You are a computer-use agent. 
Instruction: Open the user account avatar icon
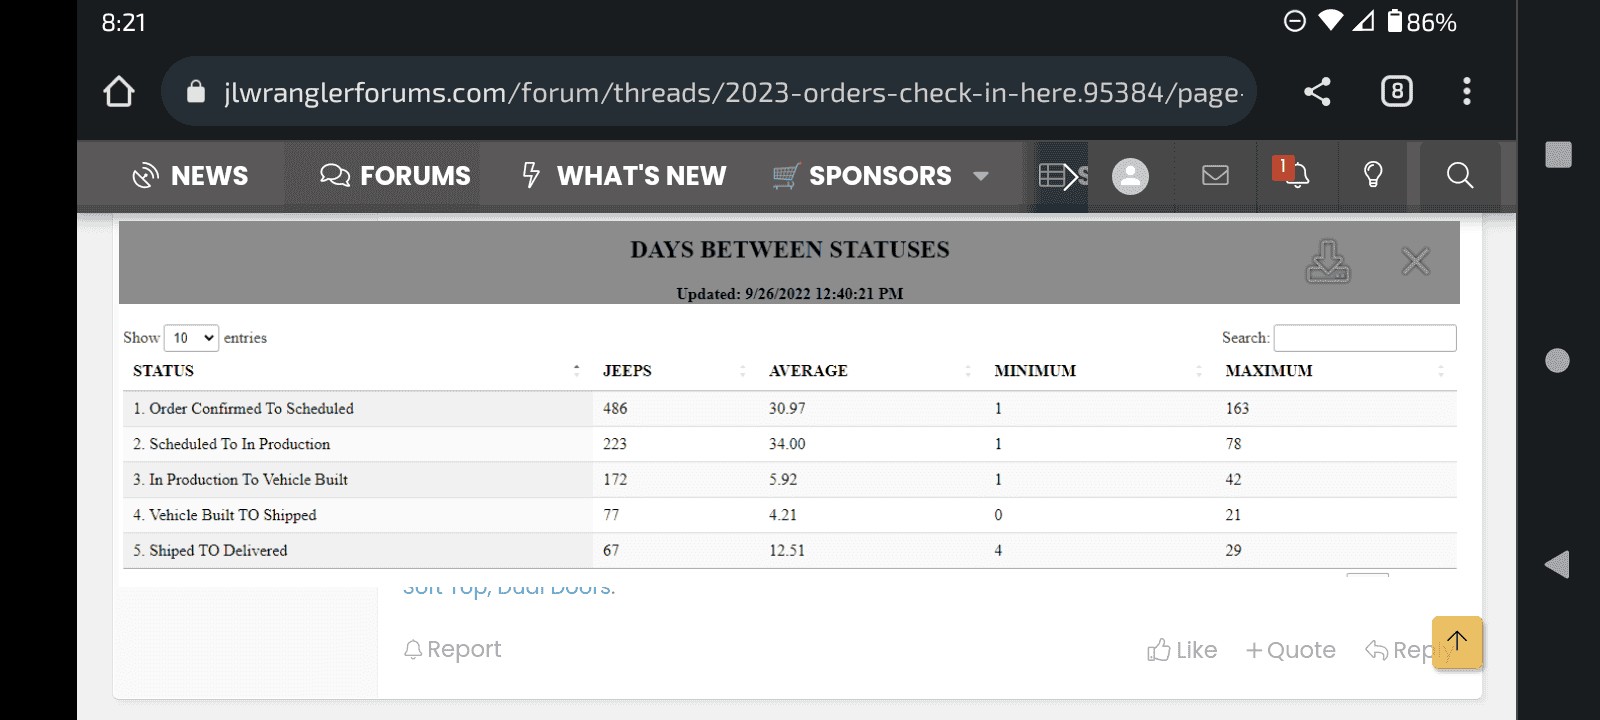(1130, 176)
